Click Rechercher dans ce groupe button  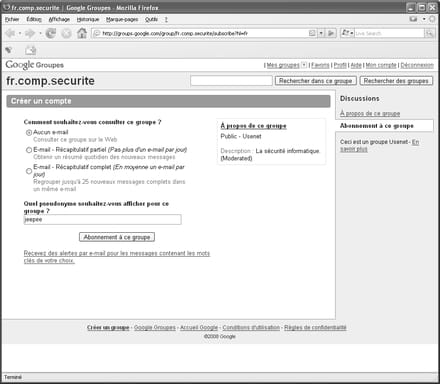coord(316,81)
